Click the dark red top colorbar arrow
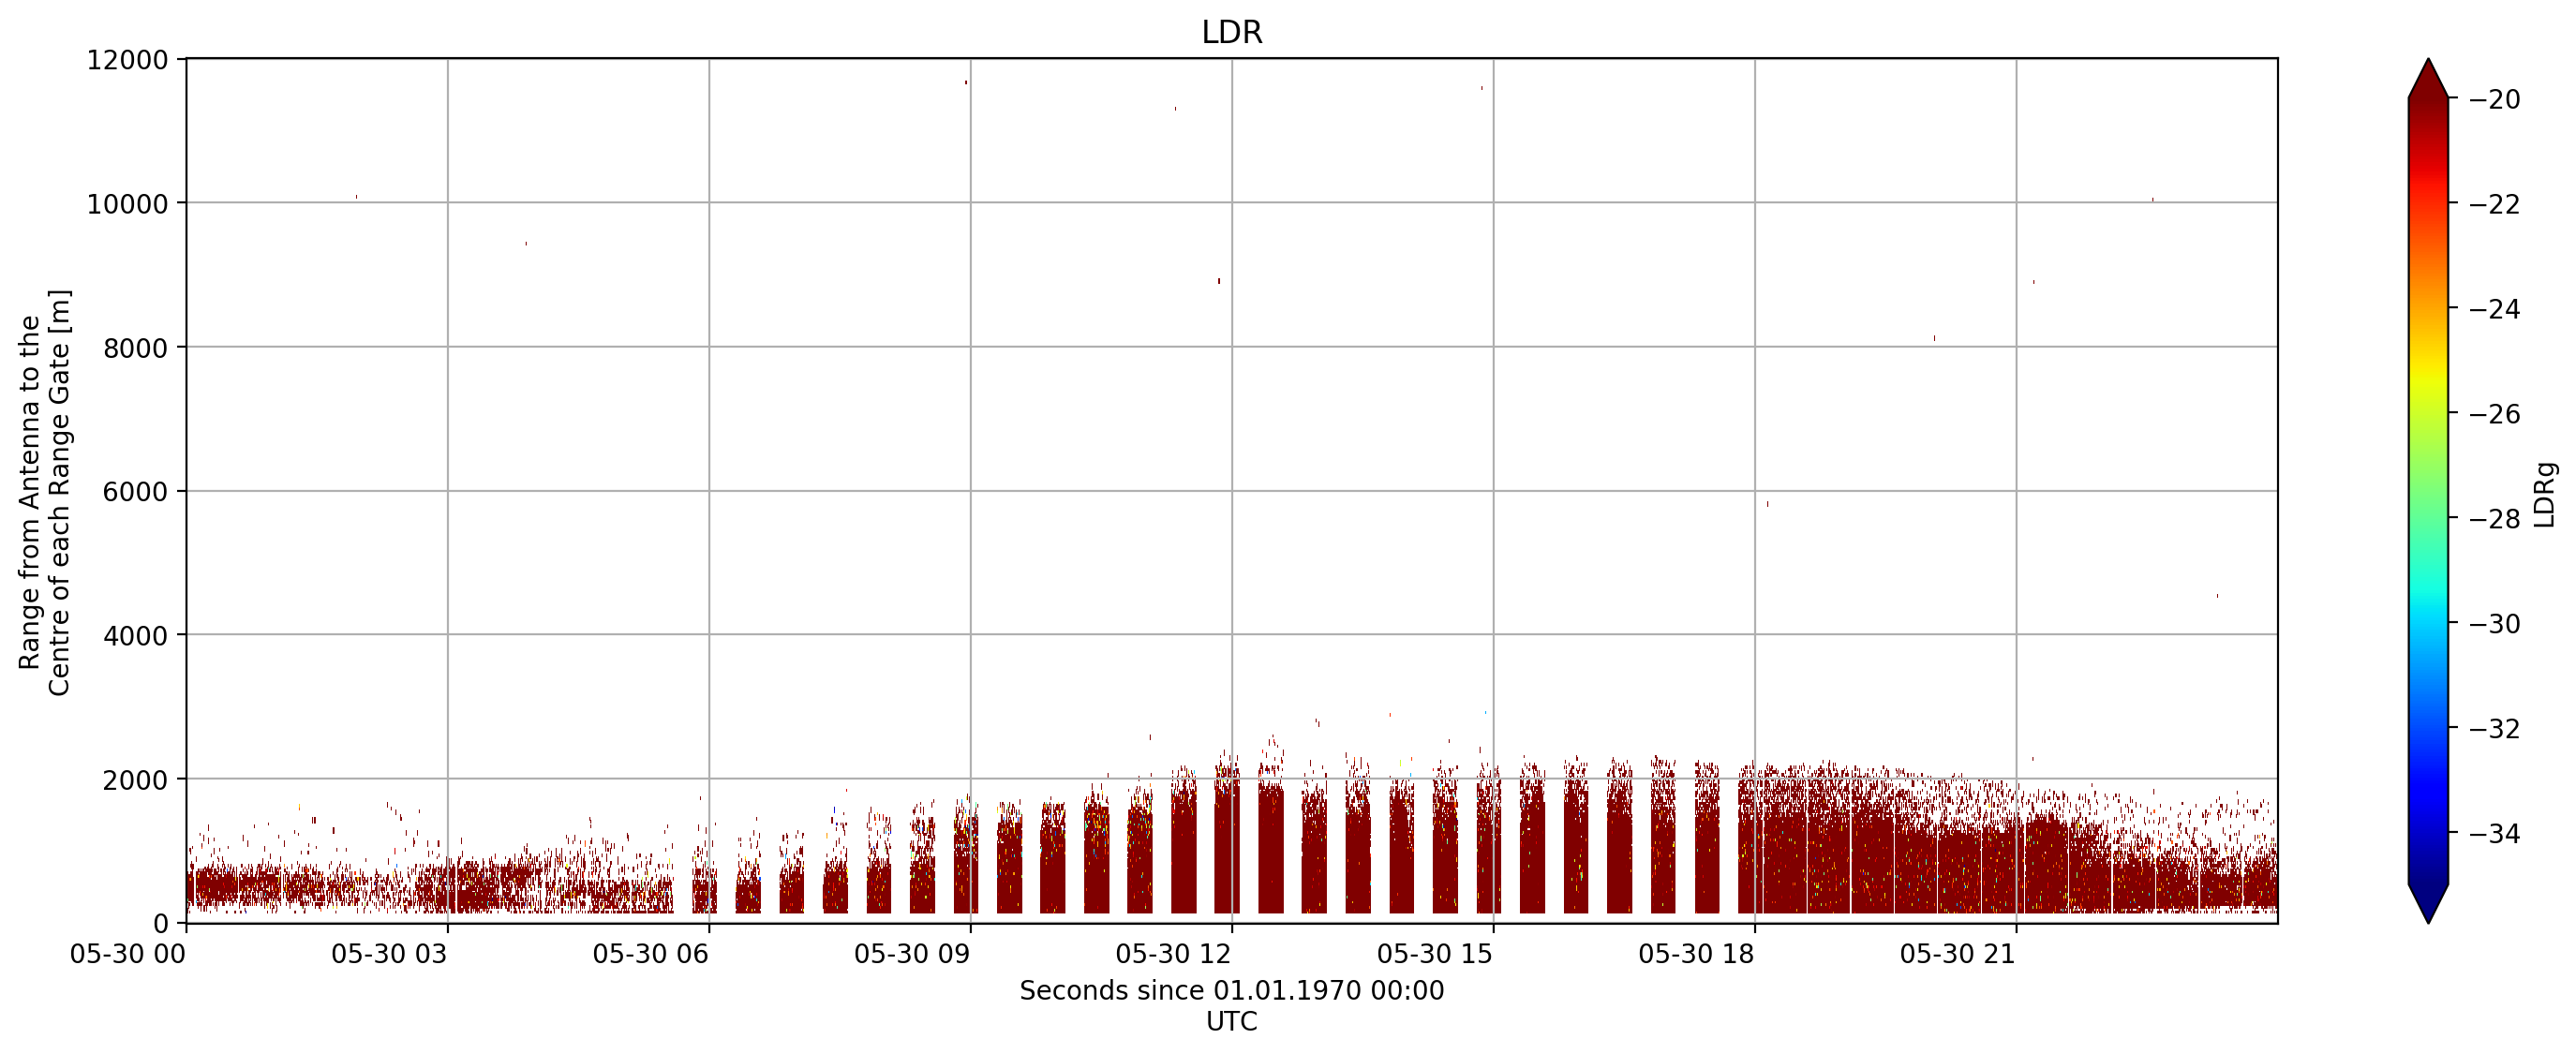 [2428, 80]
